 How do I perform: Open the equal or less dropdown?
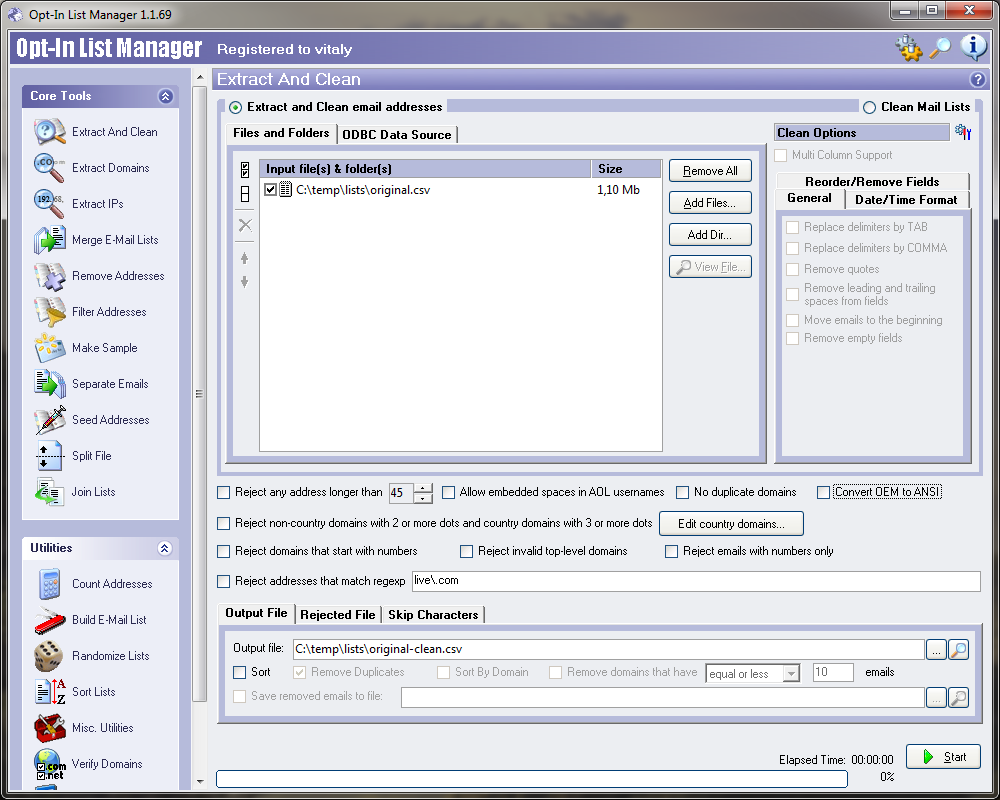click(752, 673)
